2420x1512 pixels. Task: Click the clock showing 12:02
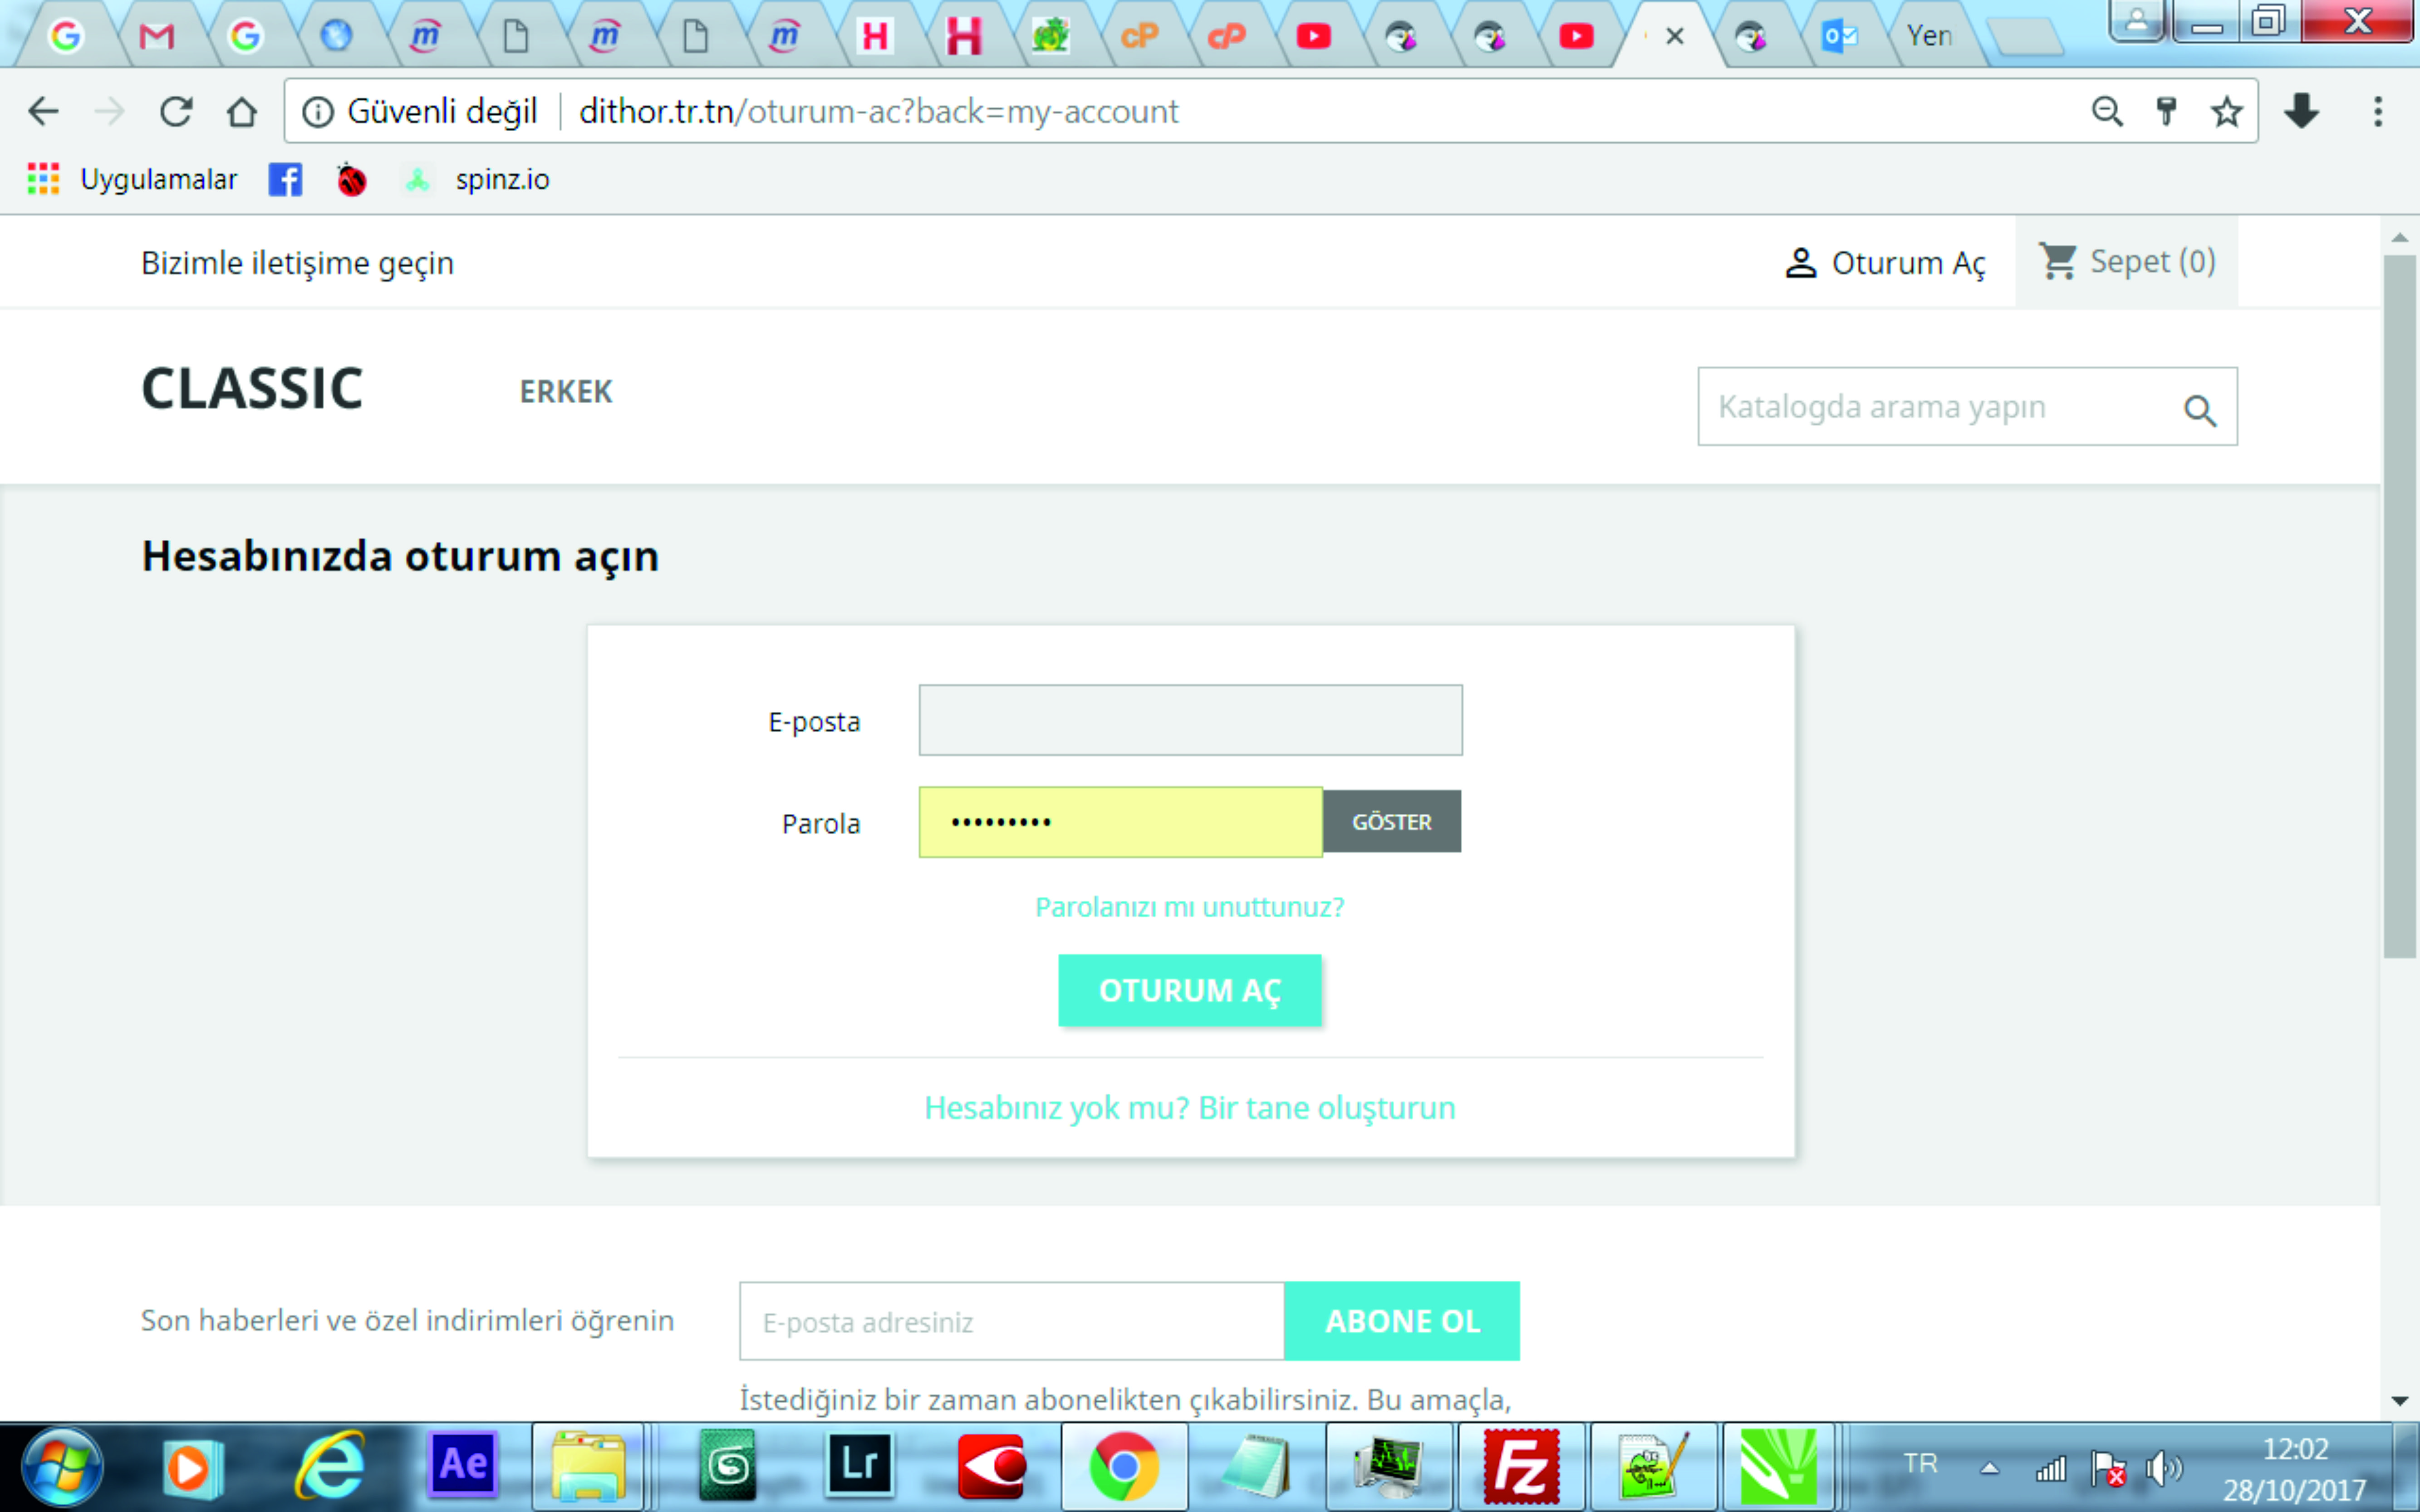[x=2295, y=1449]
